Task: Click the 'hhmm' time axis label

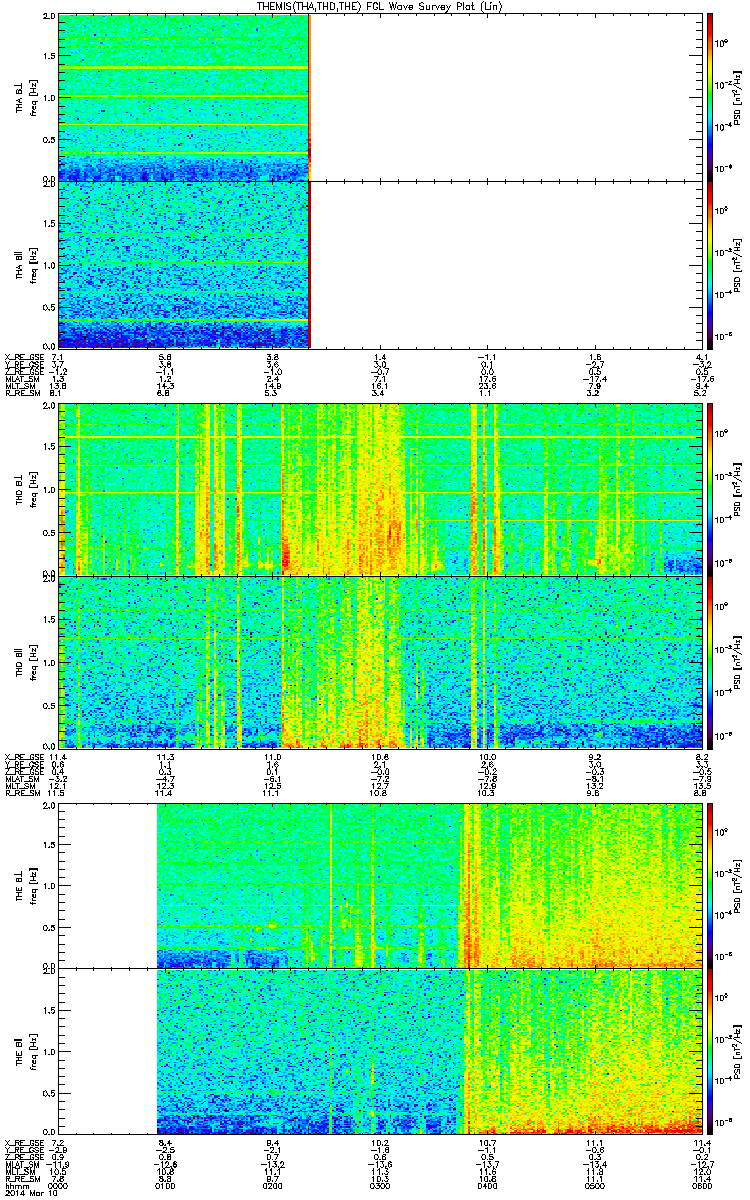Action: point(15,1186)
